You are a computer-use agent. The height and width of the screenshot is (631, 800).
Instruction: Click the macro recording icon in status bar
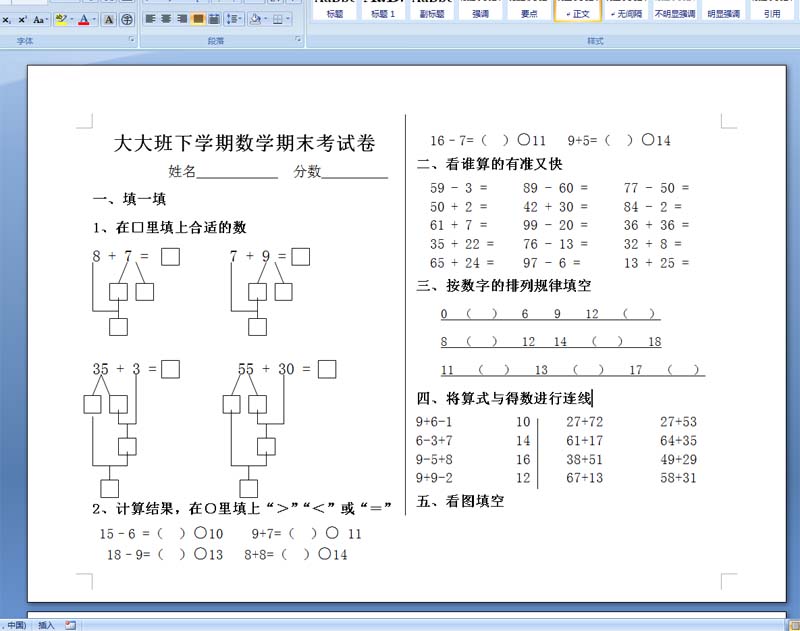tap(70, 625)
